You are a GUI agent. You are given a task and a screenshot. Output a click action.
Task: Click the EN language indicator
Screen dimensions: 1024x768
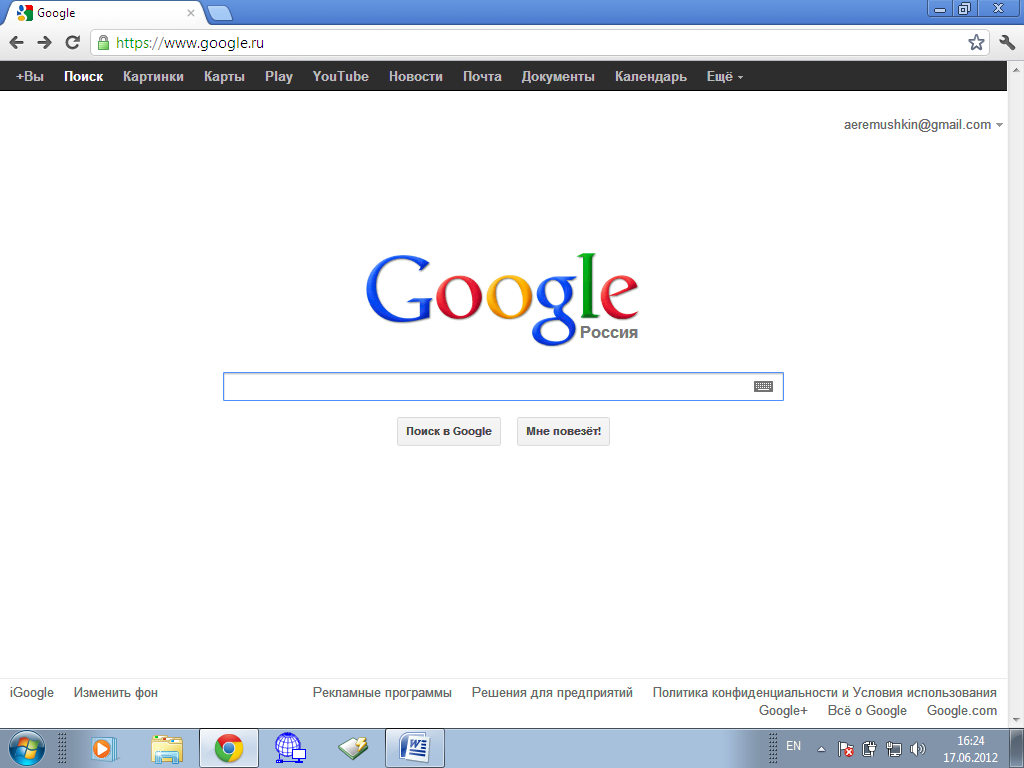pyautogui.click(x=793, y=746)
